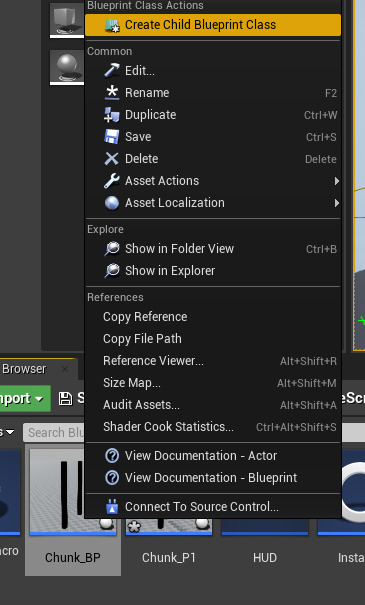365x605 pixels.
Task: Open View Documentation - Blueprint
Action: click(x=213, y=478)
